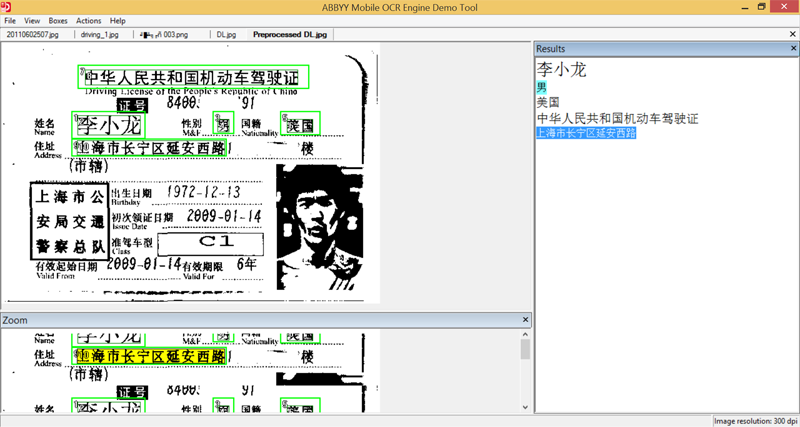
Task: Open the File menu
Action: point(10,20)
